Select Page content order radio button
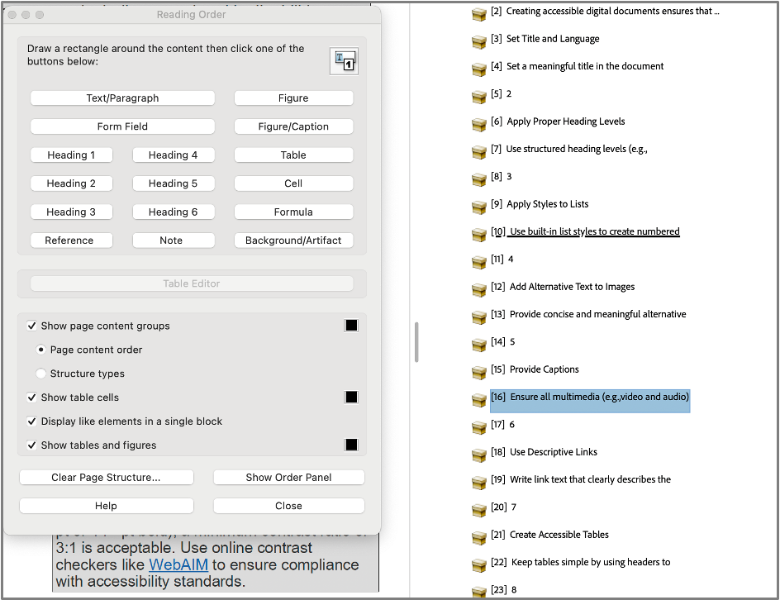Screen dimensions: 780x600 point(41,350)
